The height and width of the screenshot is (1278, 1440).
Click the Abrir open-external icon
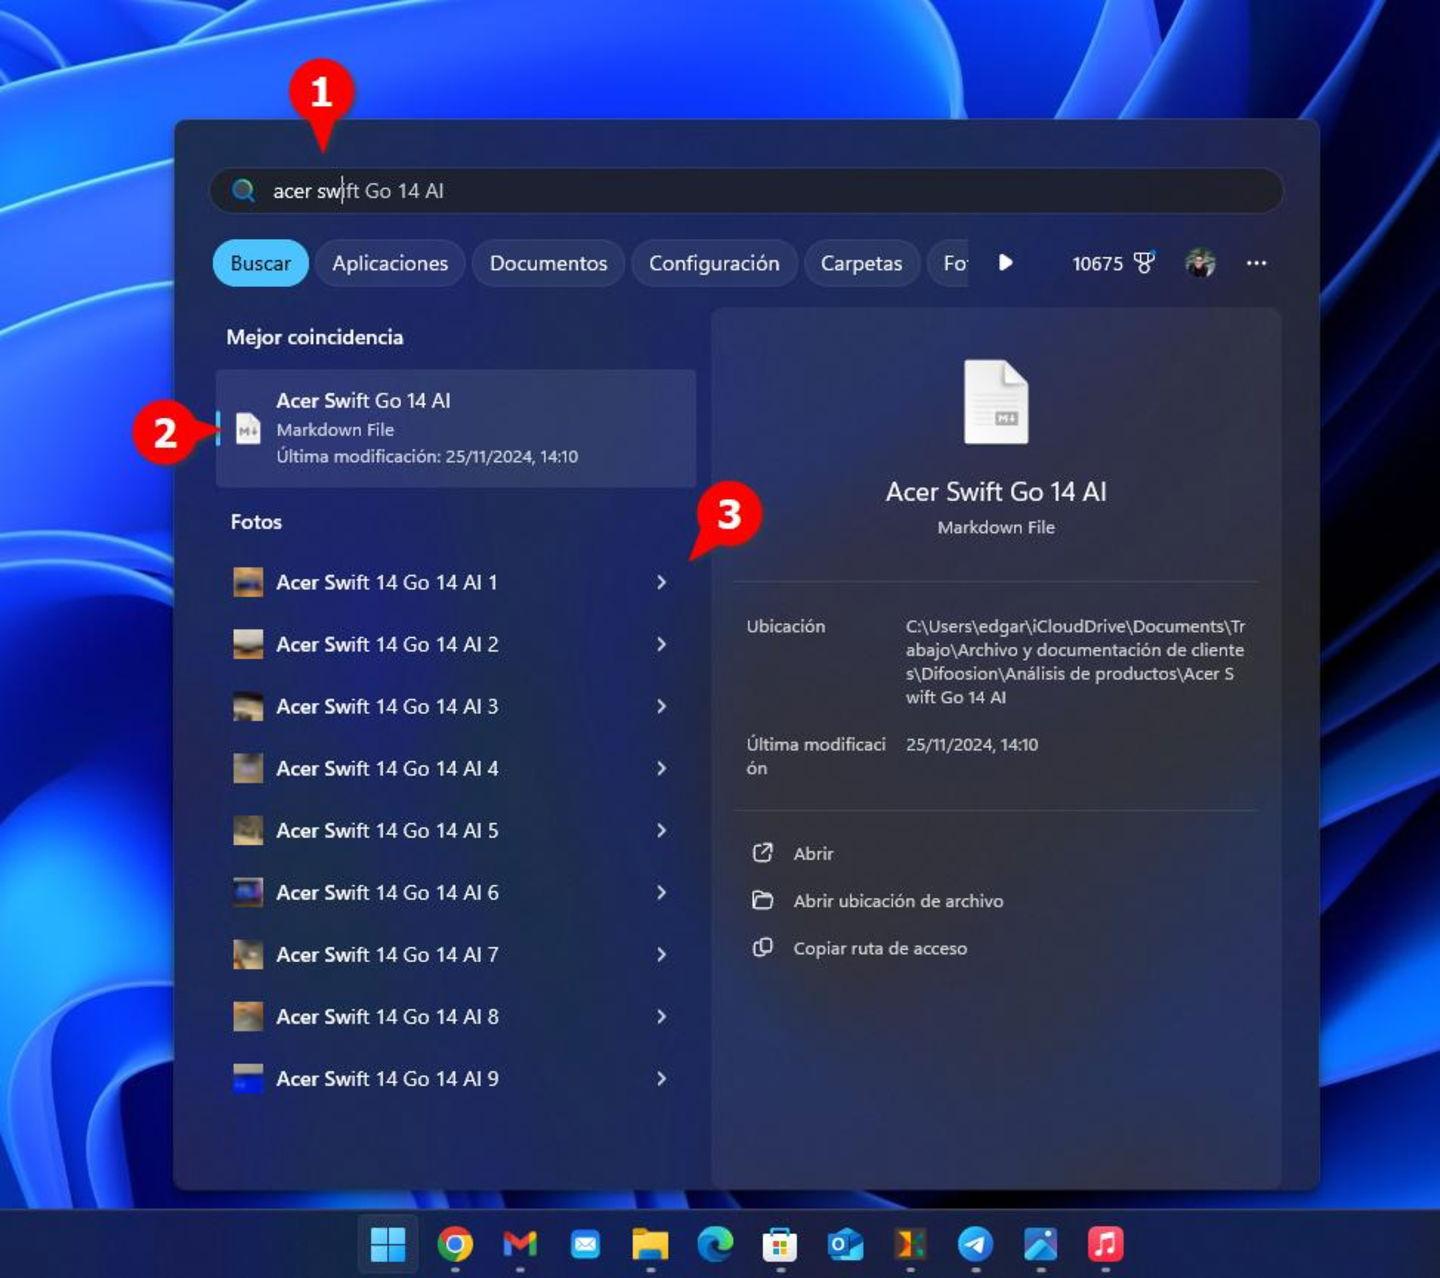pyautogui.click(x=762, y=853)
